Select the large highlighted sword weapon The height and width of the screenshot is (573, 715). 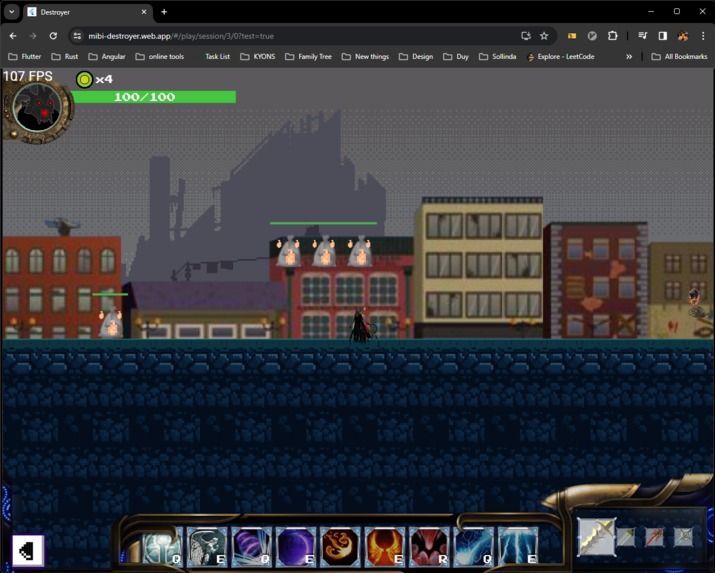pyautogui.click(x=596, y=537)
